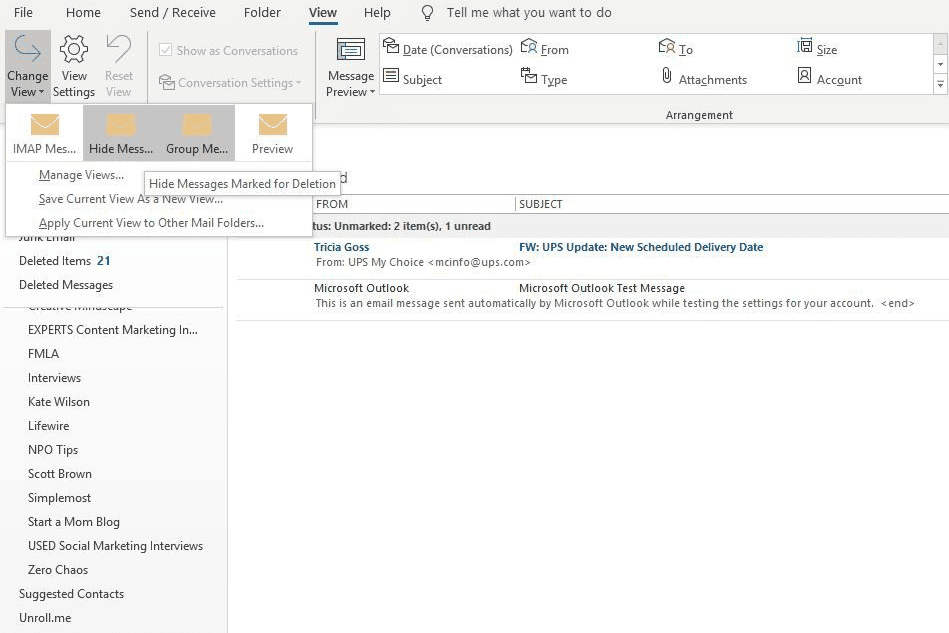Expand the Message Preview options
The width and height of the screenshot is (949, 633).
point(348,64)
